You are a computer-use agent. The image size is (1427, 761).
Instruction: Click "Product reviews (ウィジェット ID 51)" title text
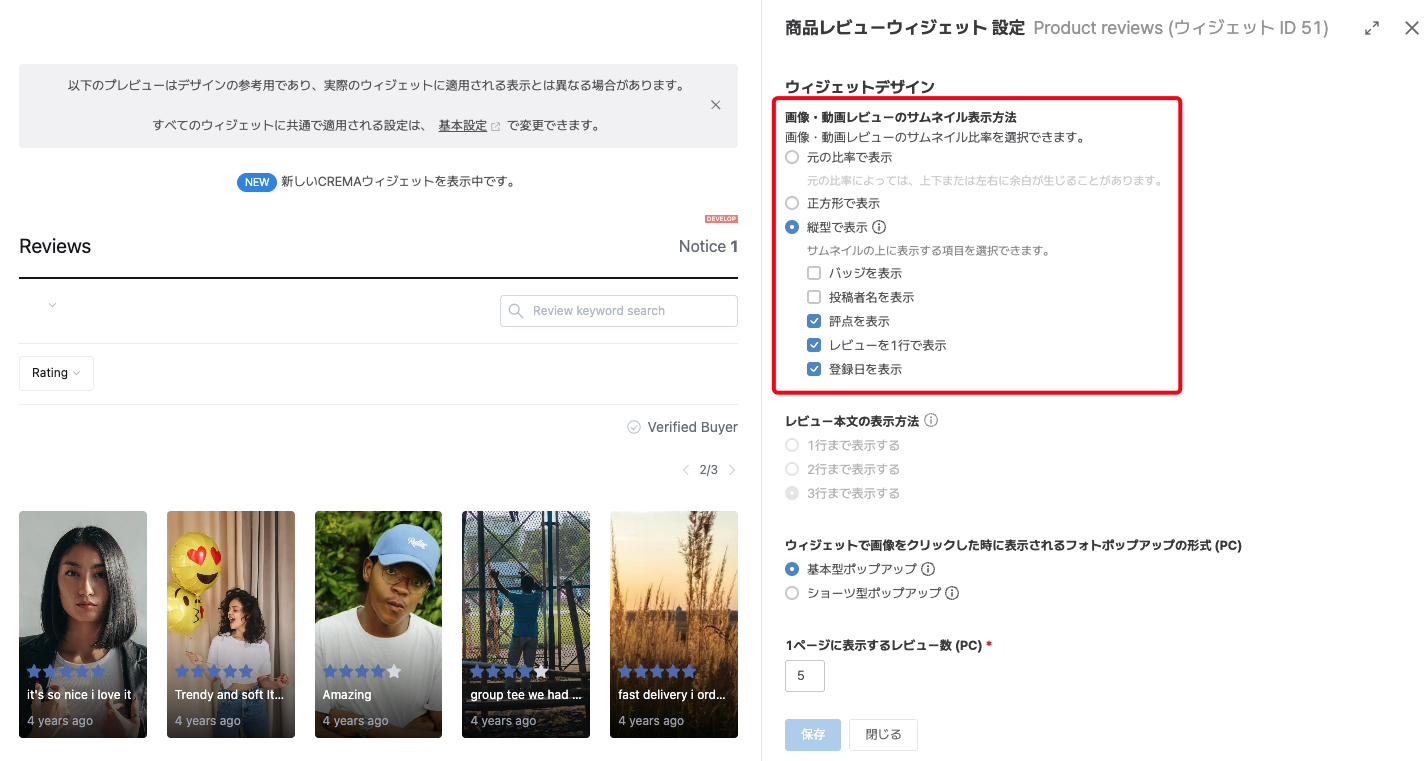point(1181,28)
